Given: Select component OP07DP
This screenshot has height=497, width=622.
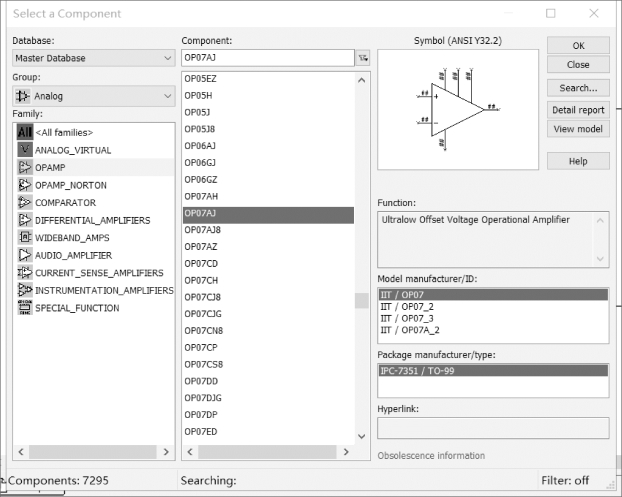Looking at the screenshot, I should click(x=269, y=414).
